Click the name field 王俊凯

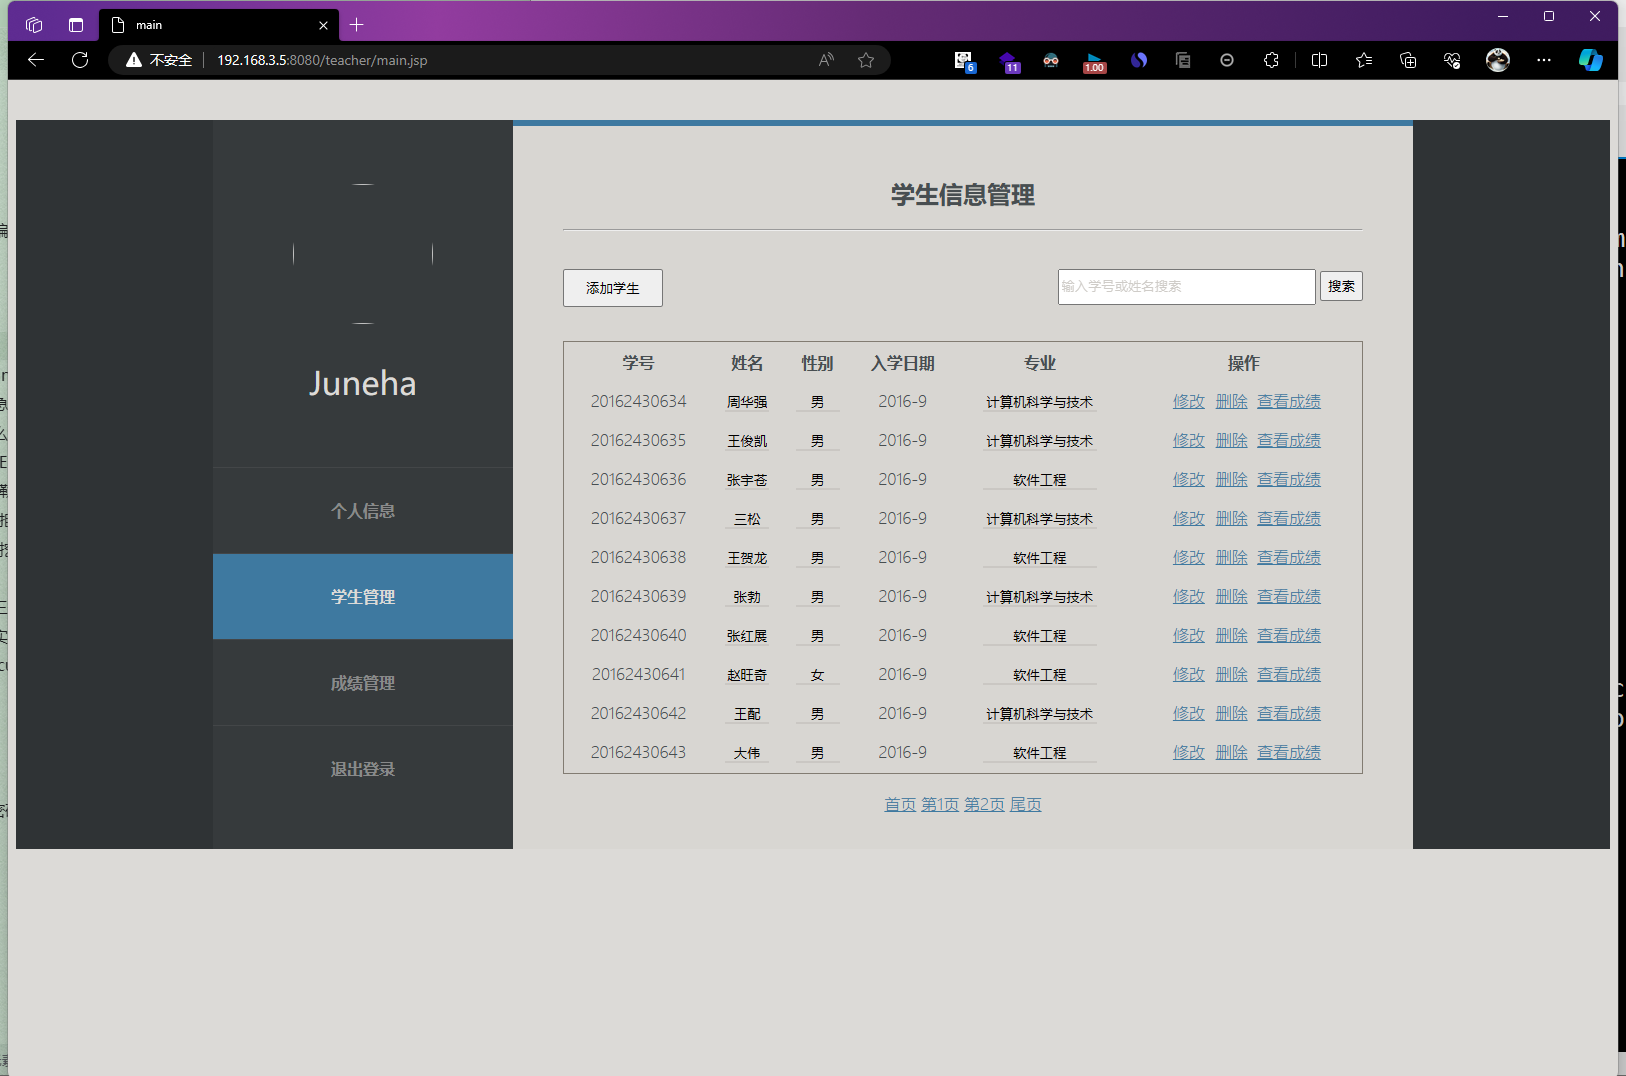click(x=747, y=441)
